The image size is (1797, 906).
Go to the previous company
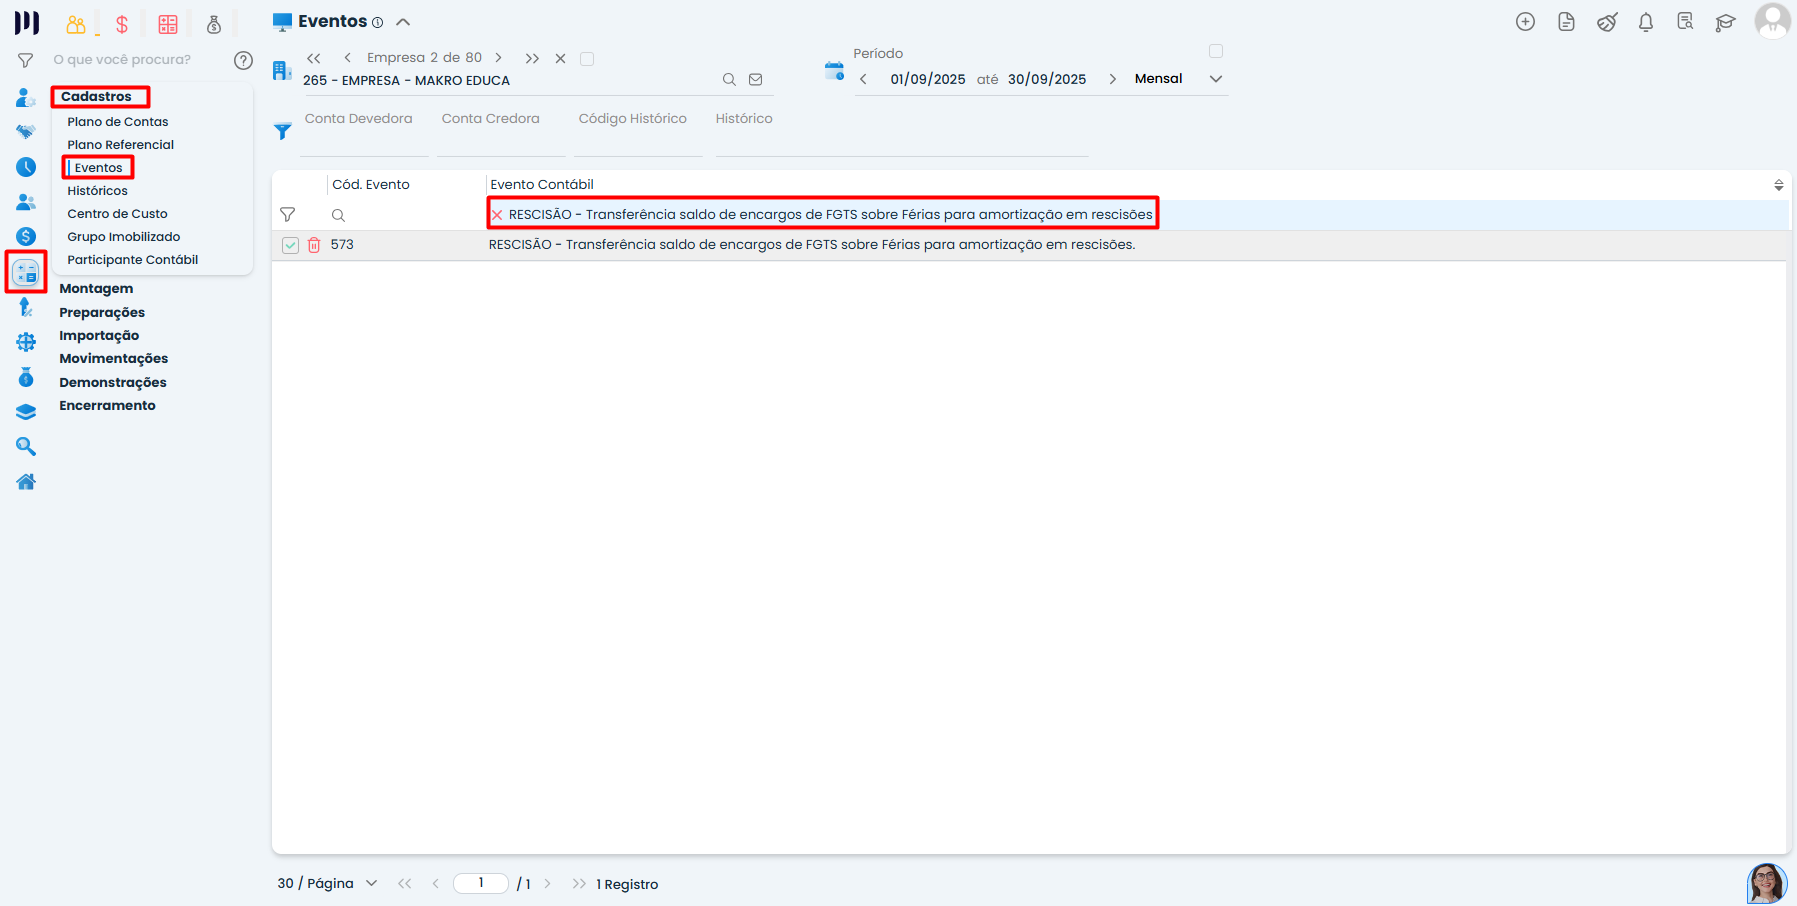pyautogui.click(x=347, y=58)
